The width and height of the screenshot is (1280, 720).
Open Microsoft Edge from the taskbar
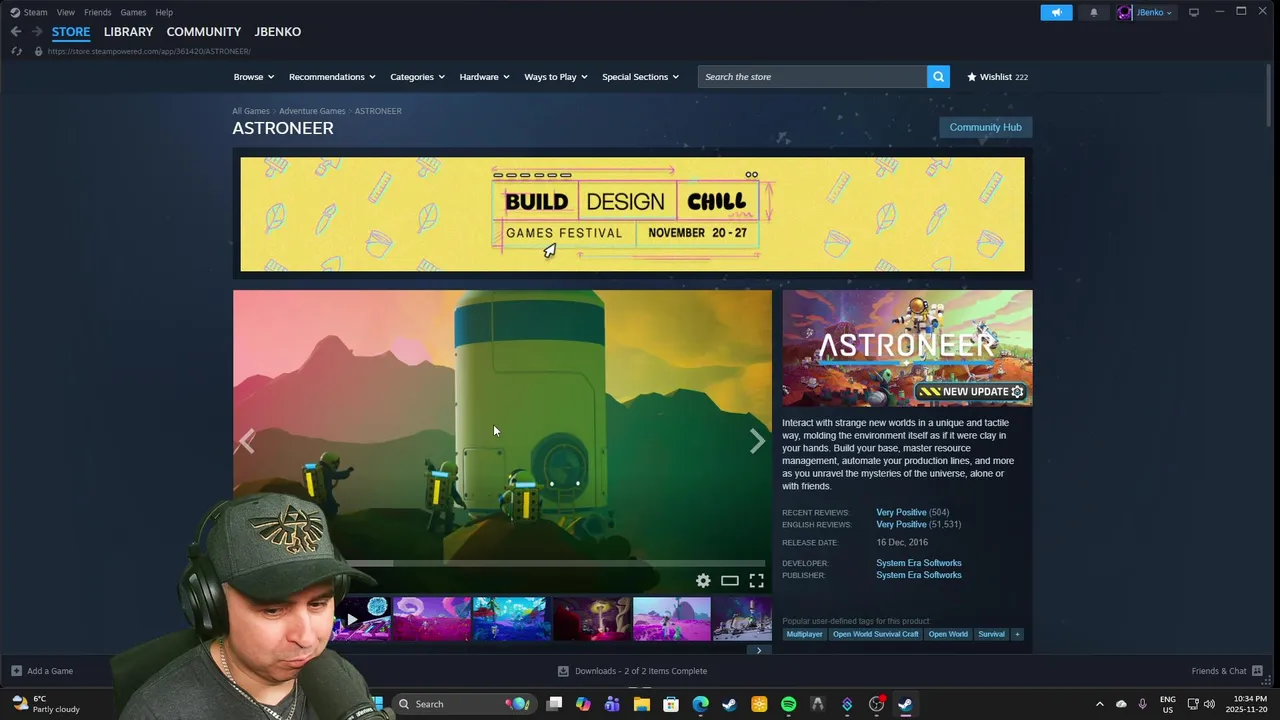pos(700,704)
